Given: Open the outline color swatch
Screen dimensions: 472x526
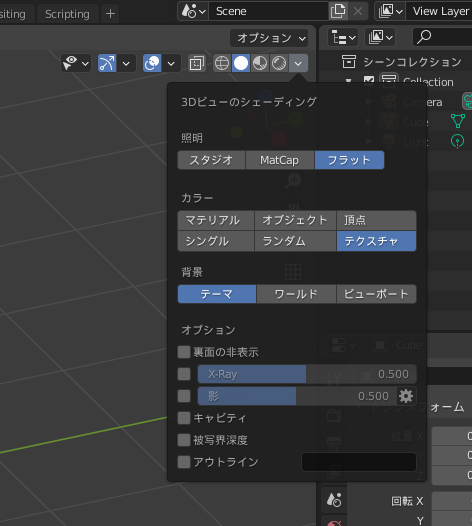Looking at the screenshot, I should click(359, 462).
